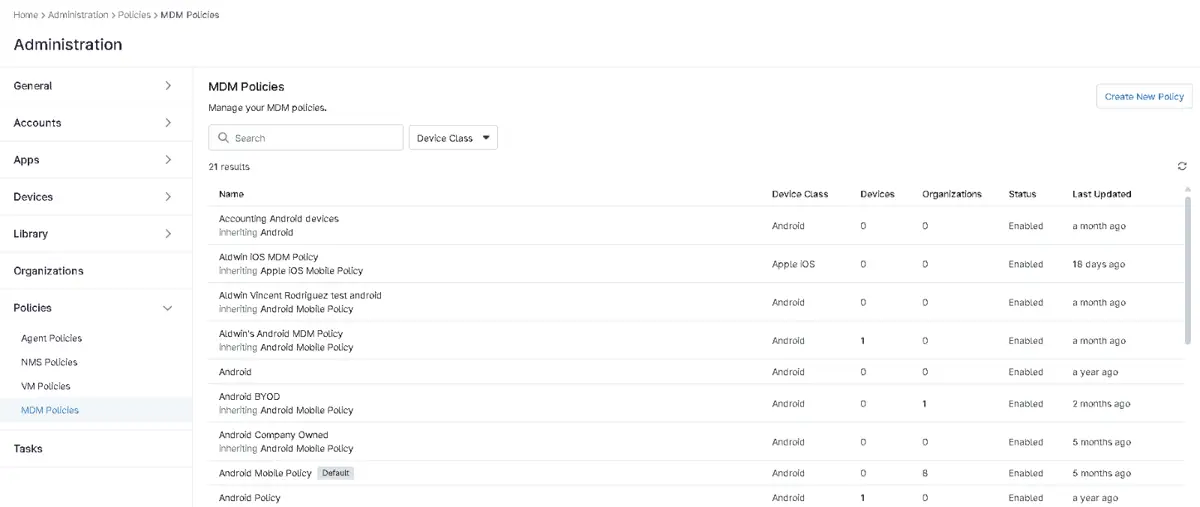Open the policy named exactly Android

coord(235,372)
